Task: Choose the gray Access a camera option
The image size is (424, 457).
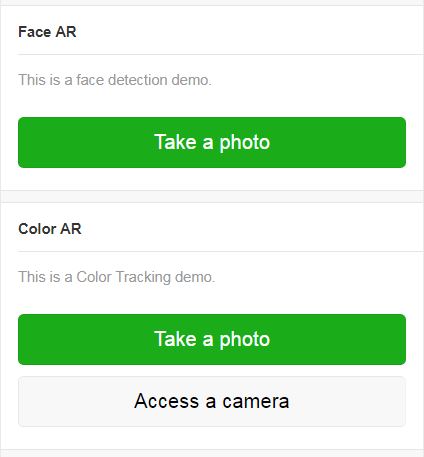Action: point(212,401)
